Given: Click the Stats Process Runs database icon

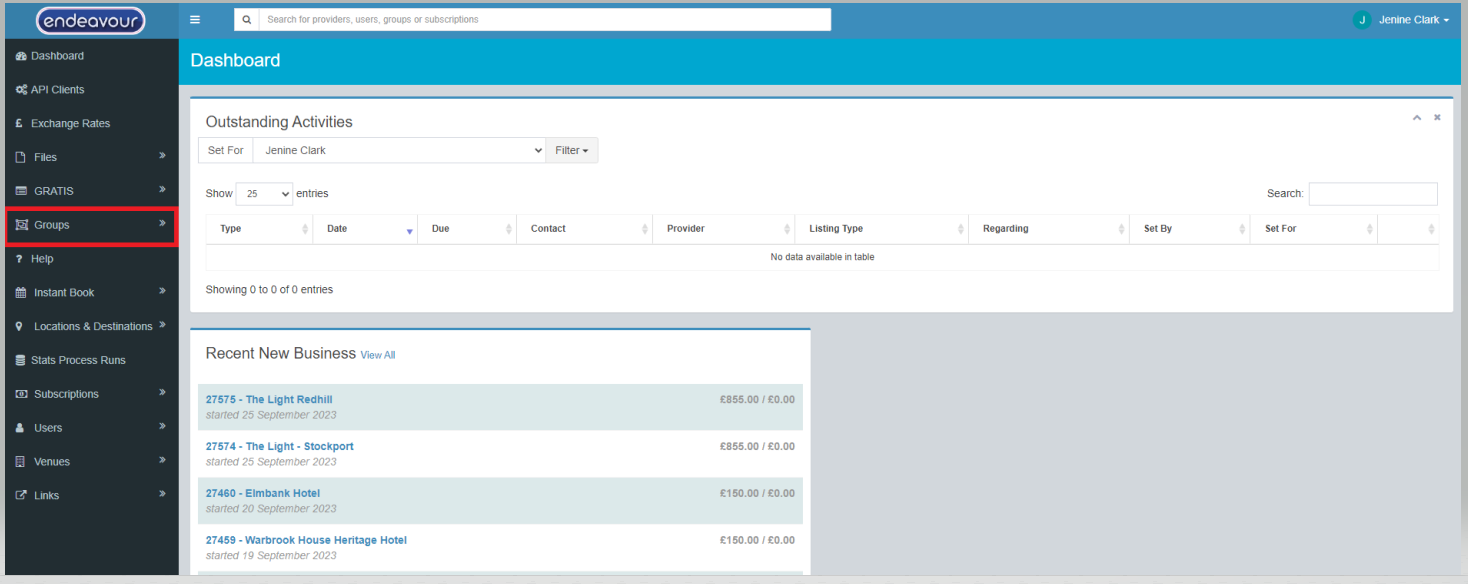Looking at the screenshot, I should coord(21,360).
